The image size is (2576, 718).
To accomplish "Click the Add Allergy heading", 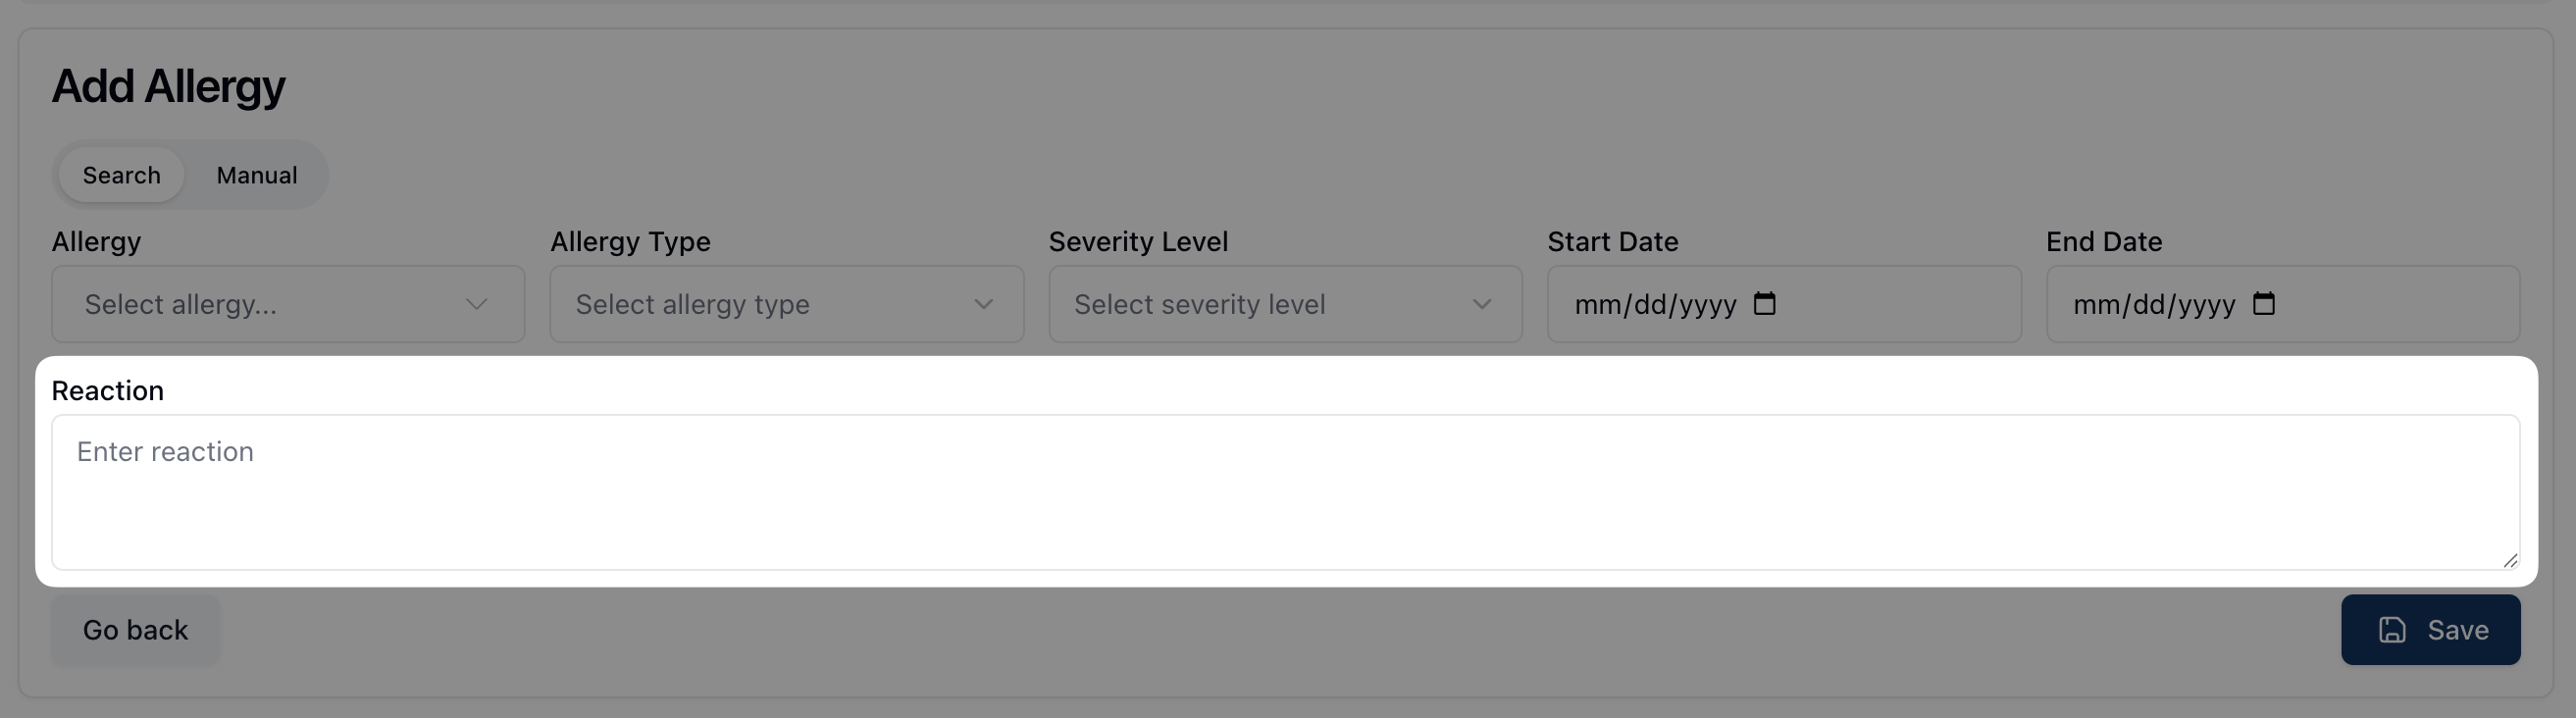I will pos(168,86).
